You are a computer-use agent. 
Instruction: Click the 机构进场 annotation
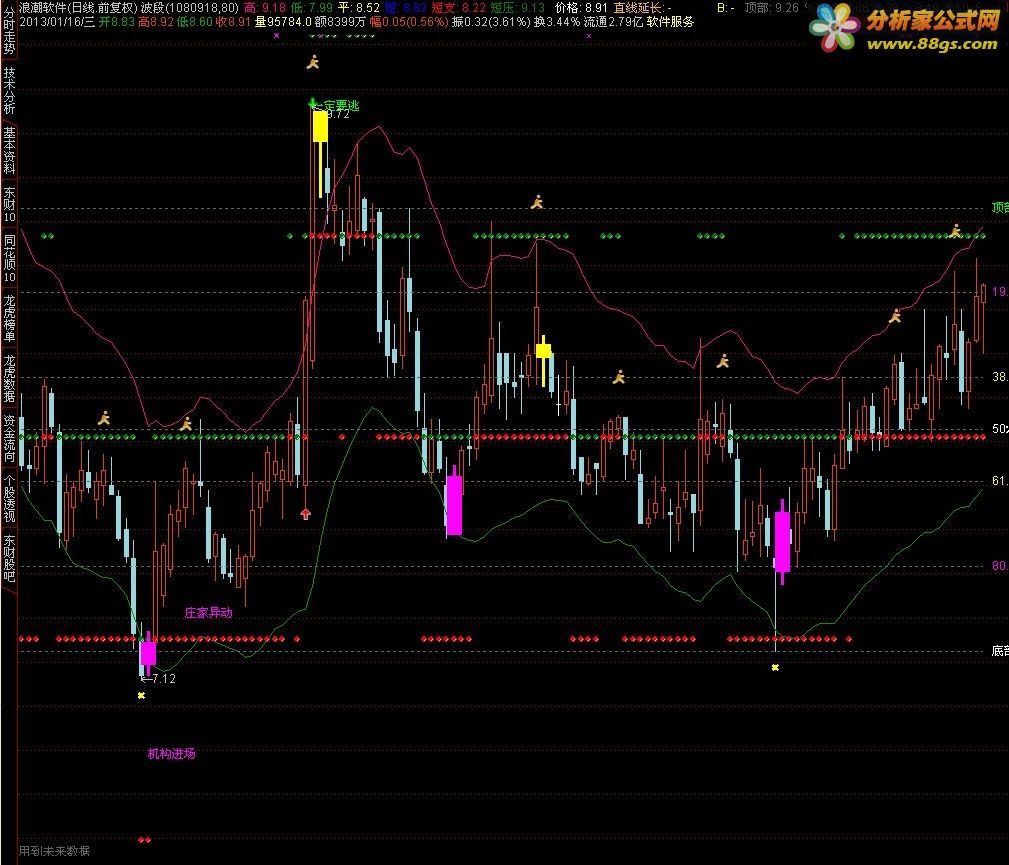[x=171, y=754]
